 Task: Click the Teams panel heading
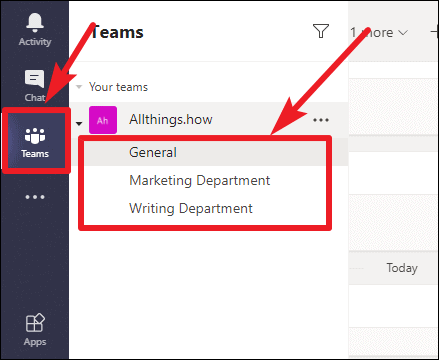[x=117, y=32]
